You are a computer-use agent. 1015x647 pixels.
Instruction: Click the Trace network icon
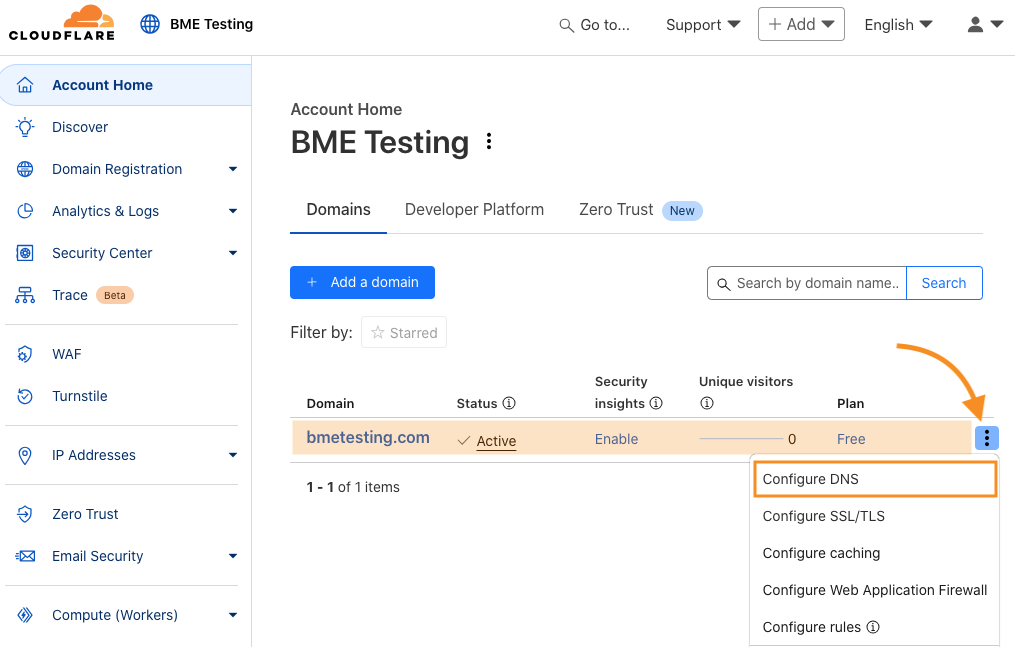pos(25,295)
